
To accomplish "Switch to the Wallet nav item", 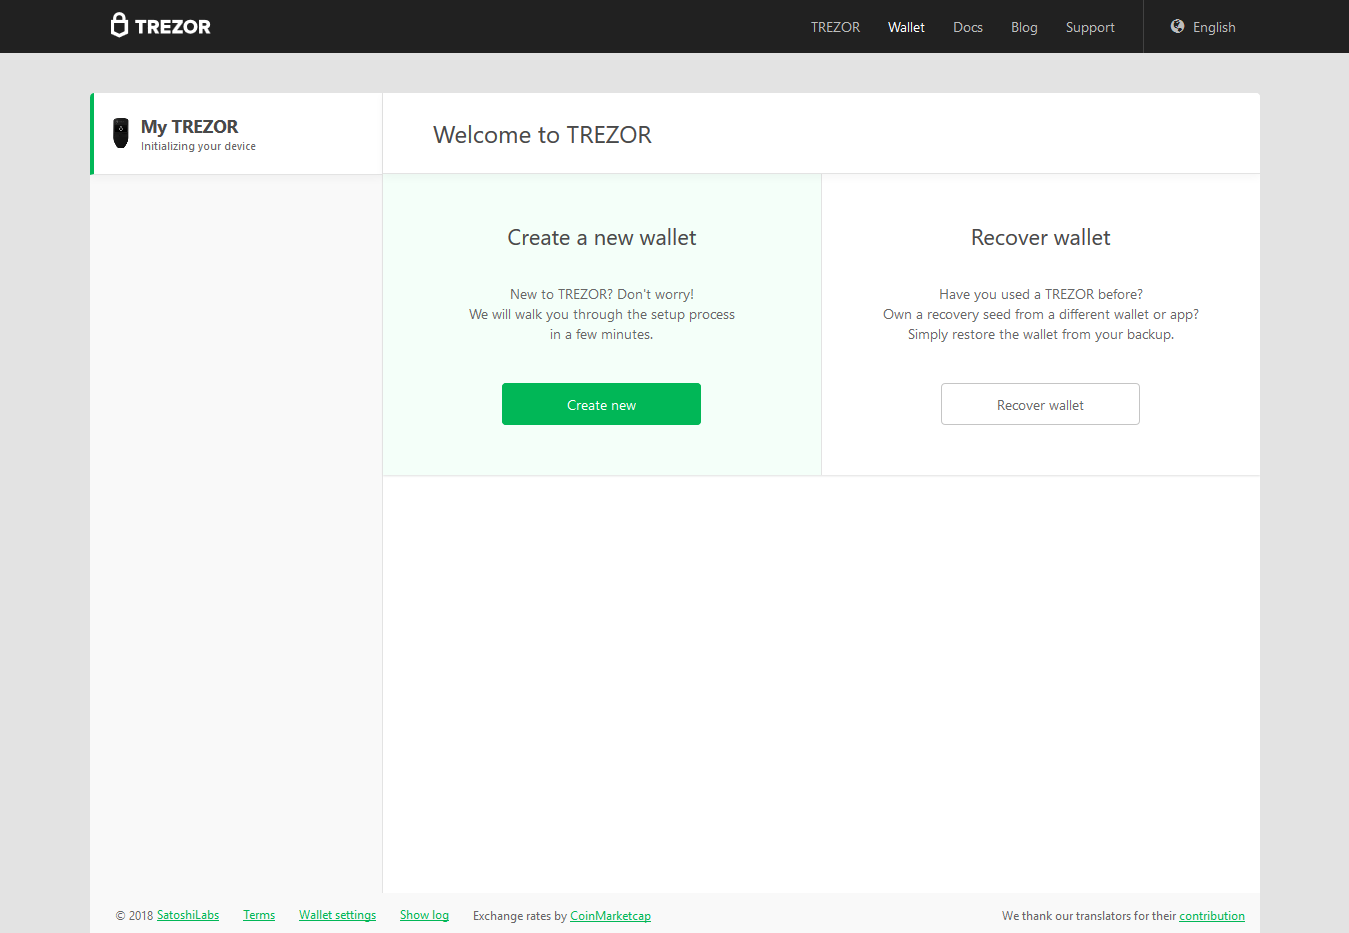I will pyautogui.click(x=906, y=27).
